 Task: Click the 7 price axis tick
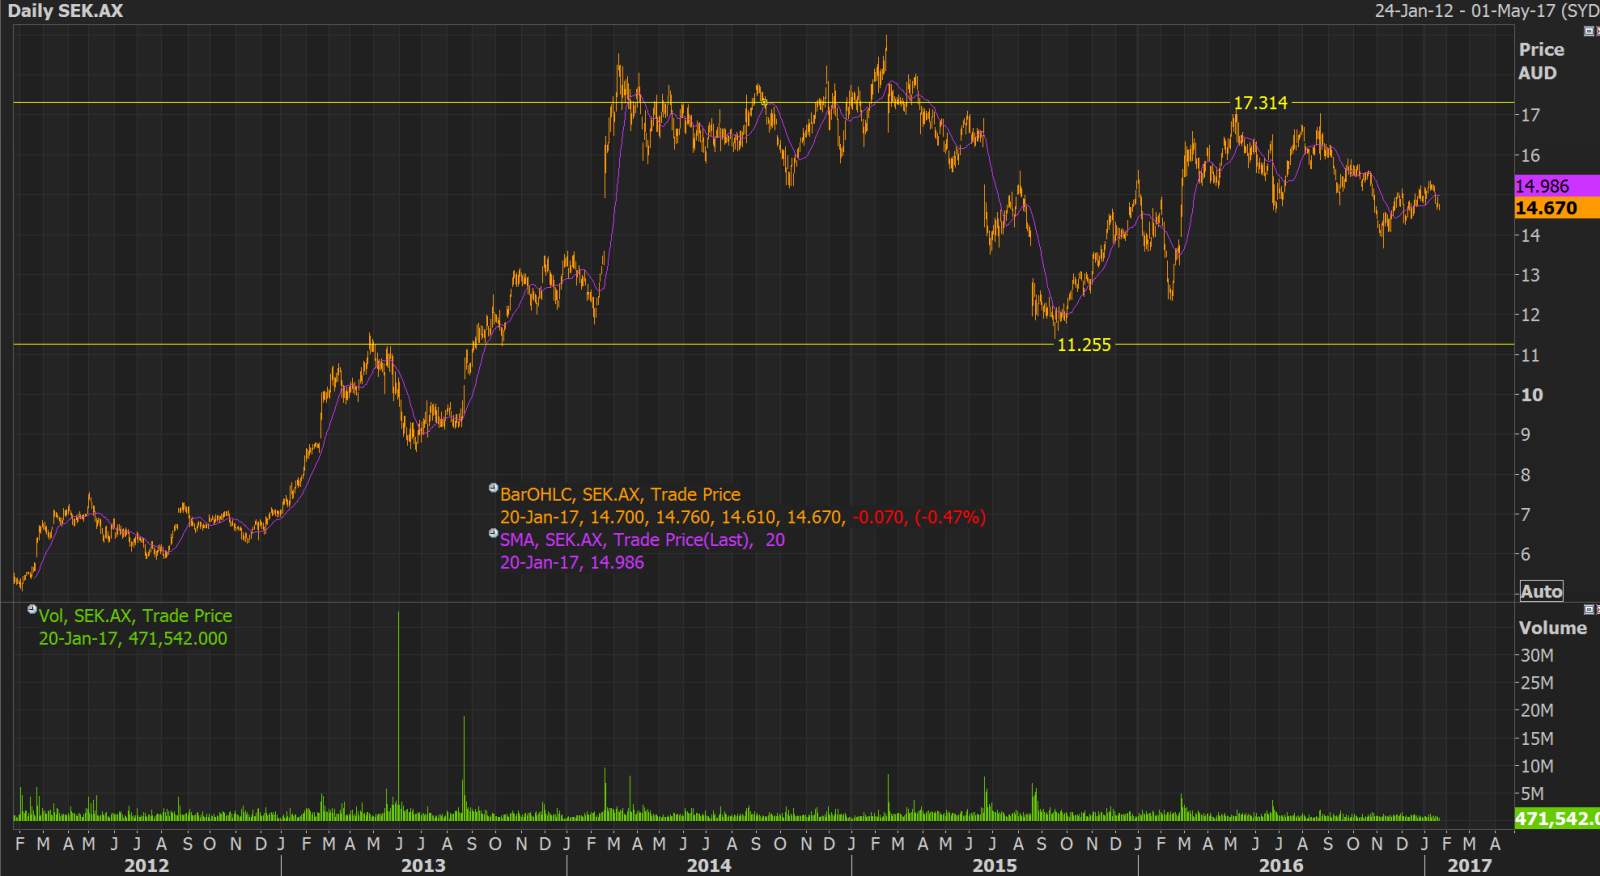point(1525,515)
